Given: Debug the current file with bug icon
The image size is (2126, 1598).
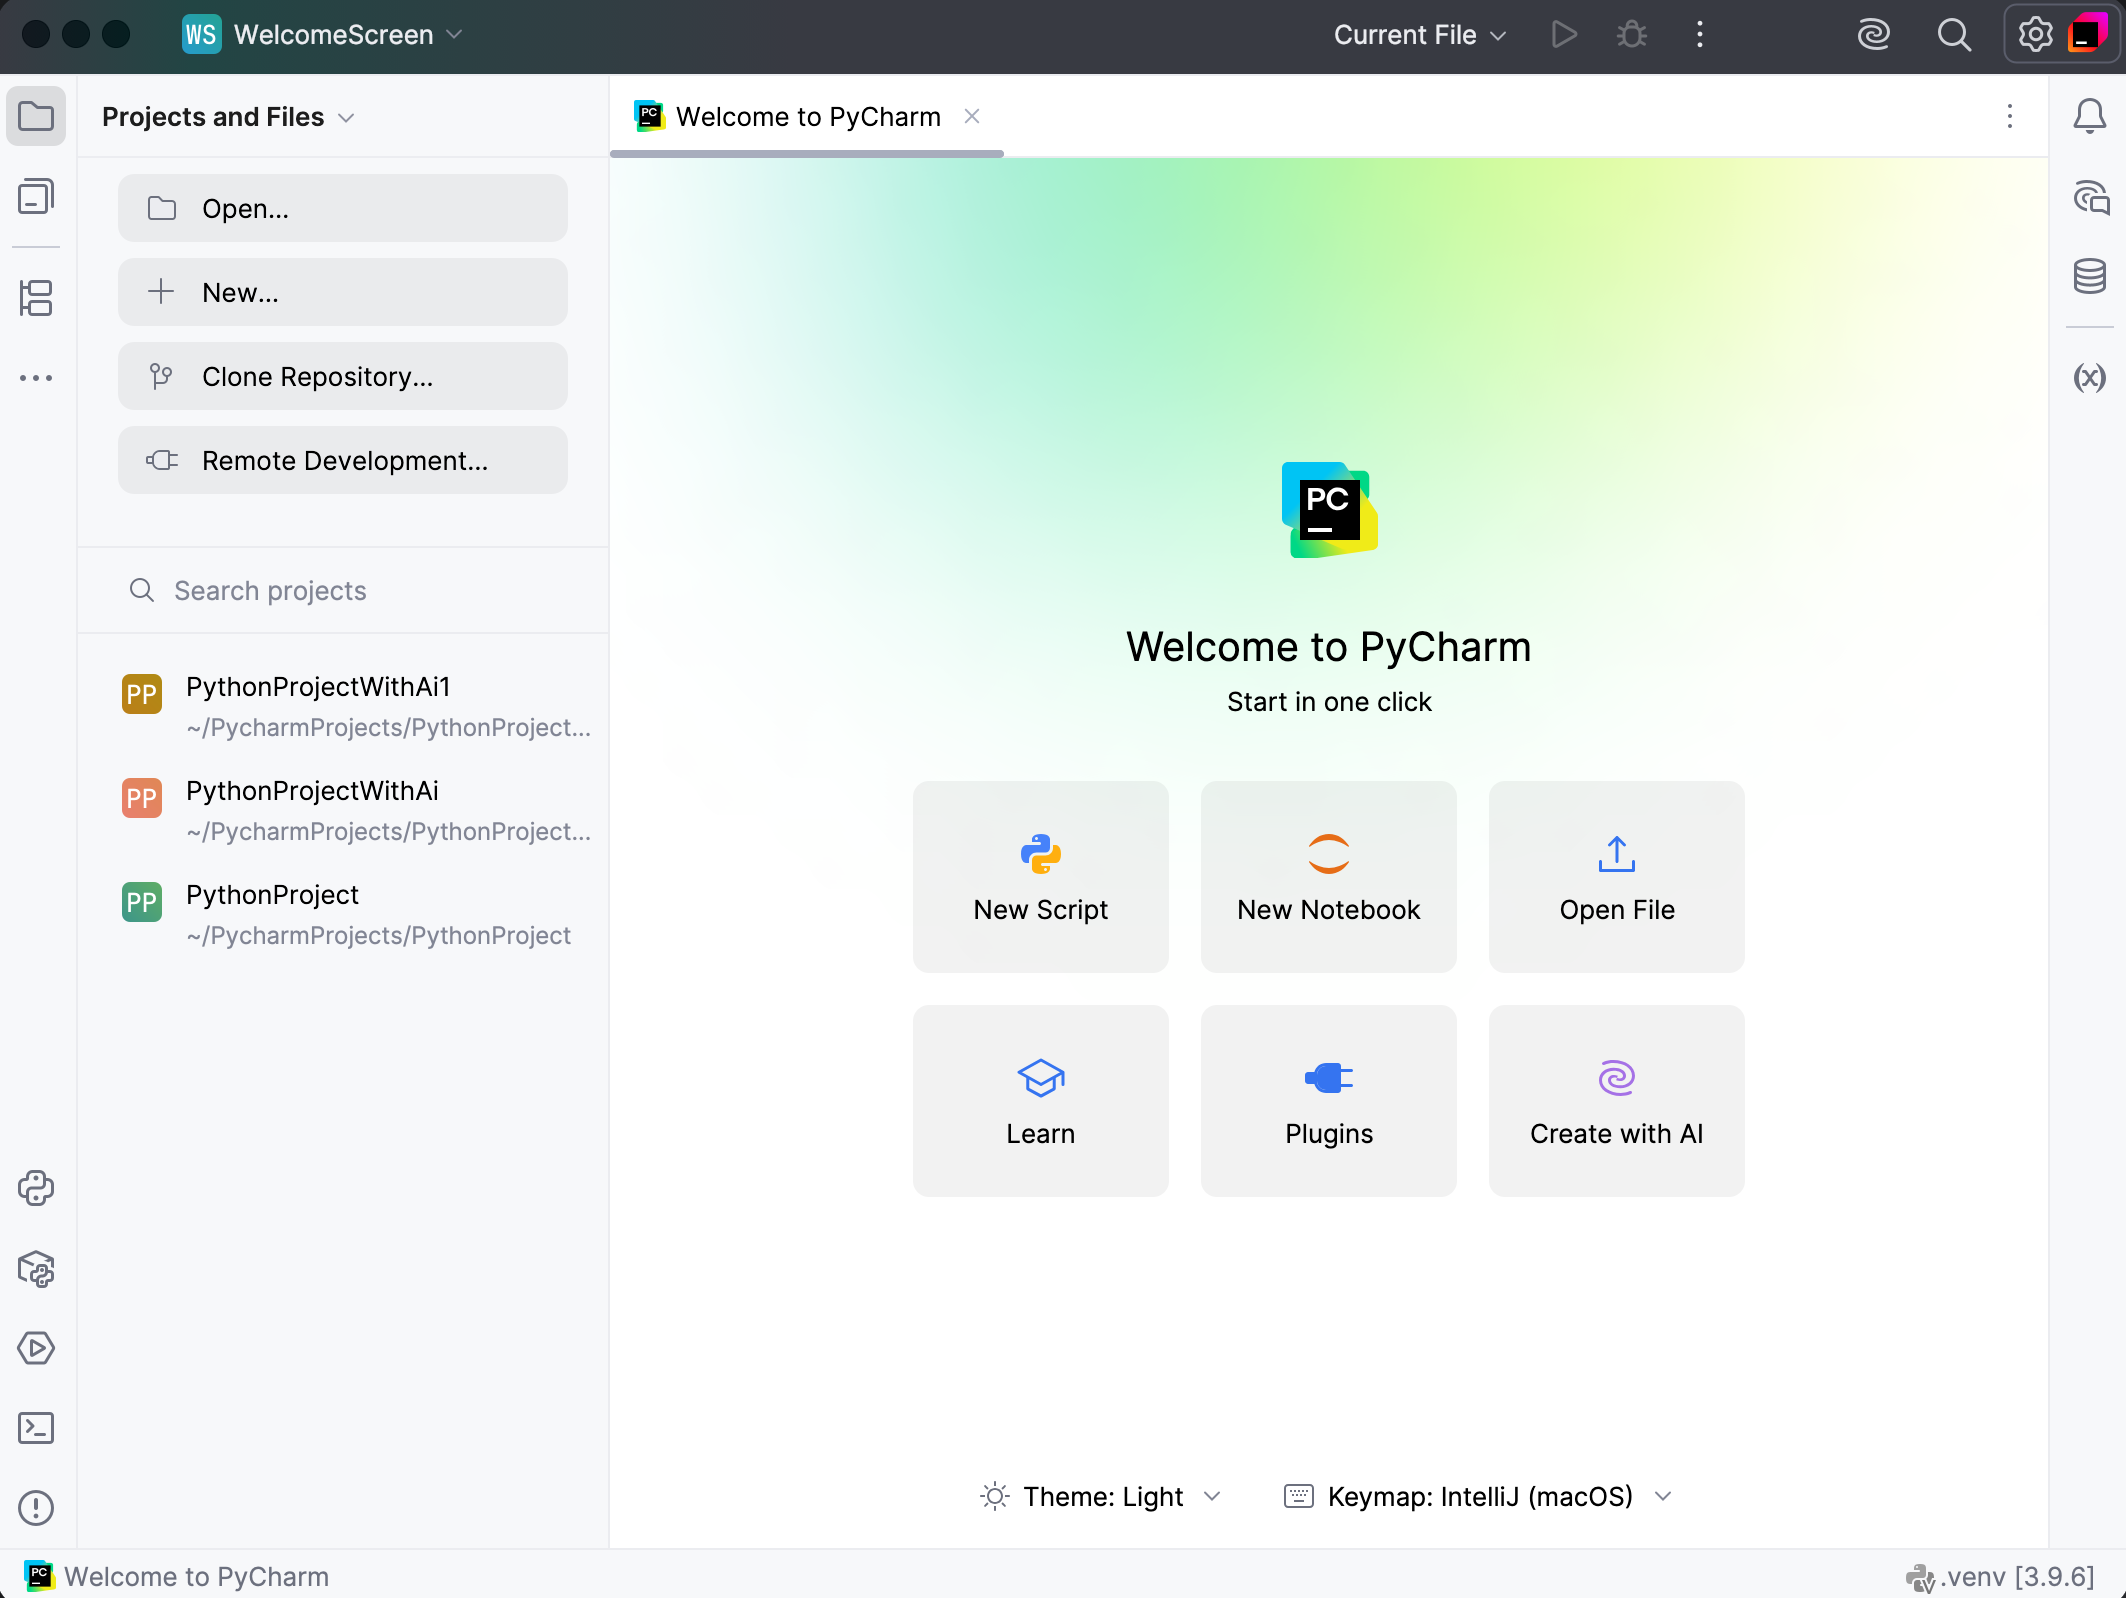Looking at the screenshot, I should (x=1632, y=35).
